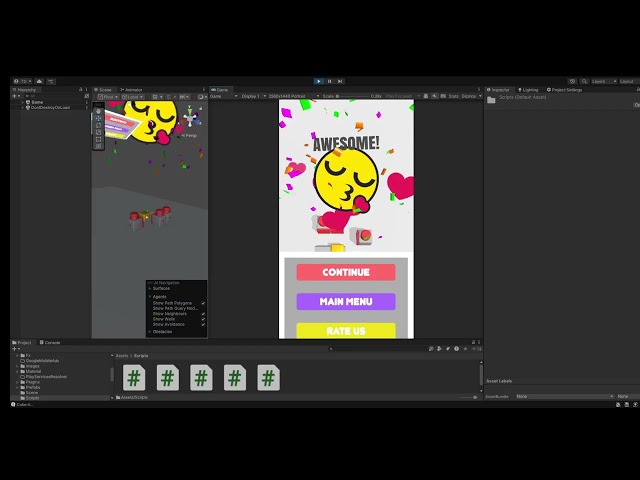The height and width of the screenshot is (480, 640).
Task: Open the Local dropdown in Scene toolbar
Action: (133, 97)
